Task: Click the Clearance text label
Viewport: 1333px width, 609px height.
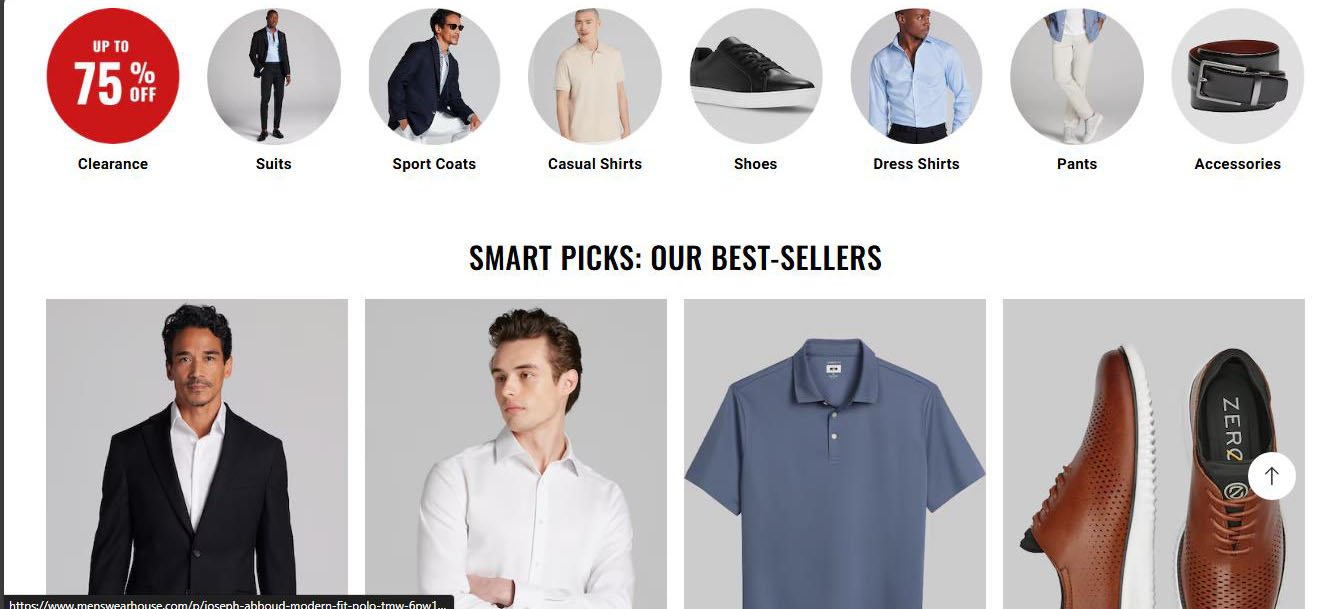Action: (x=113, y=164)
